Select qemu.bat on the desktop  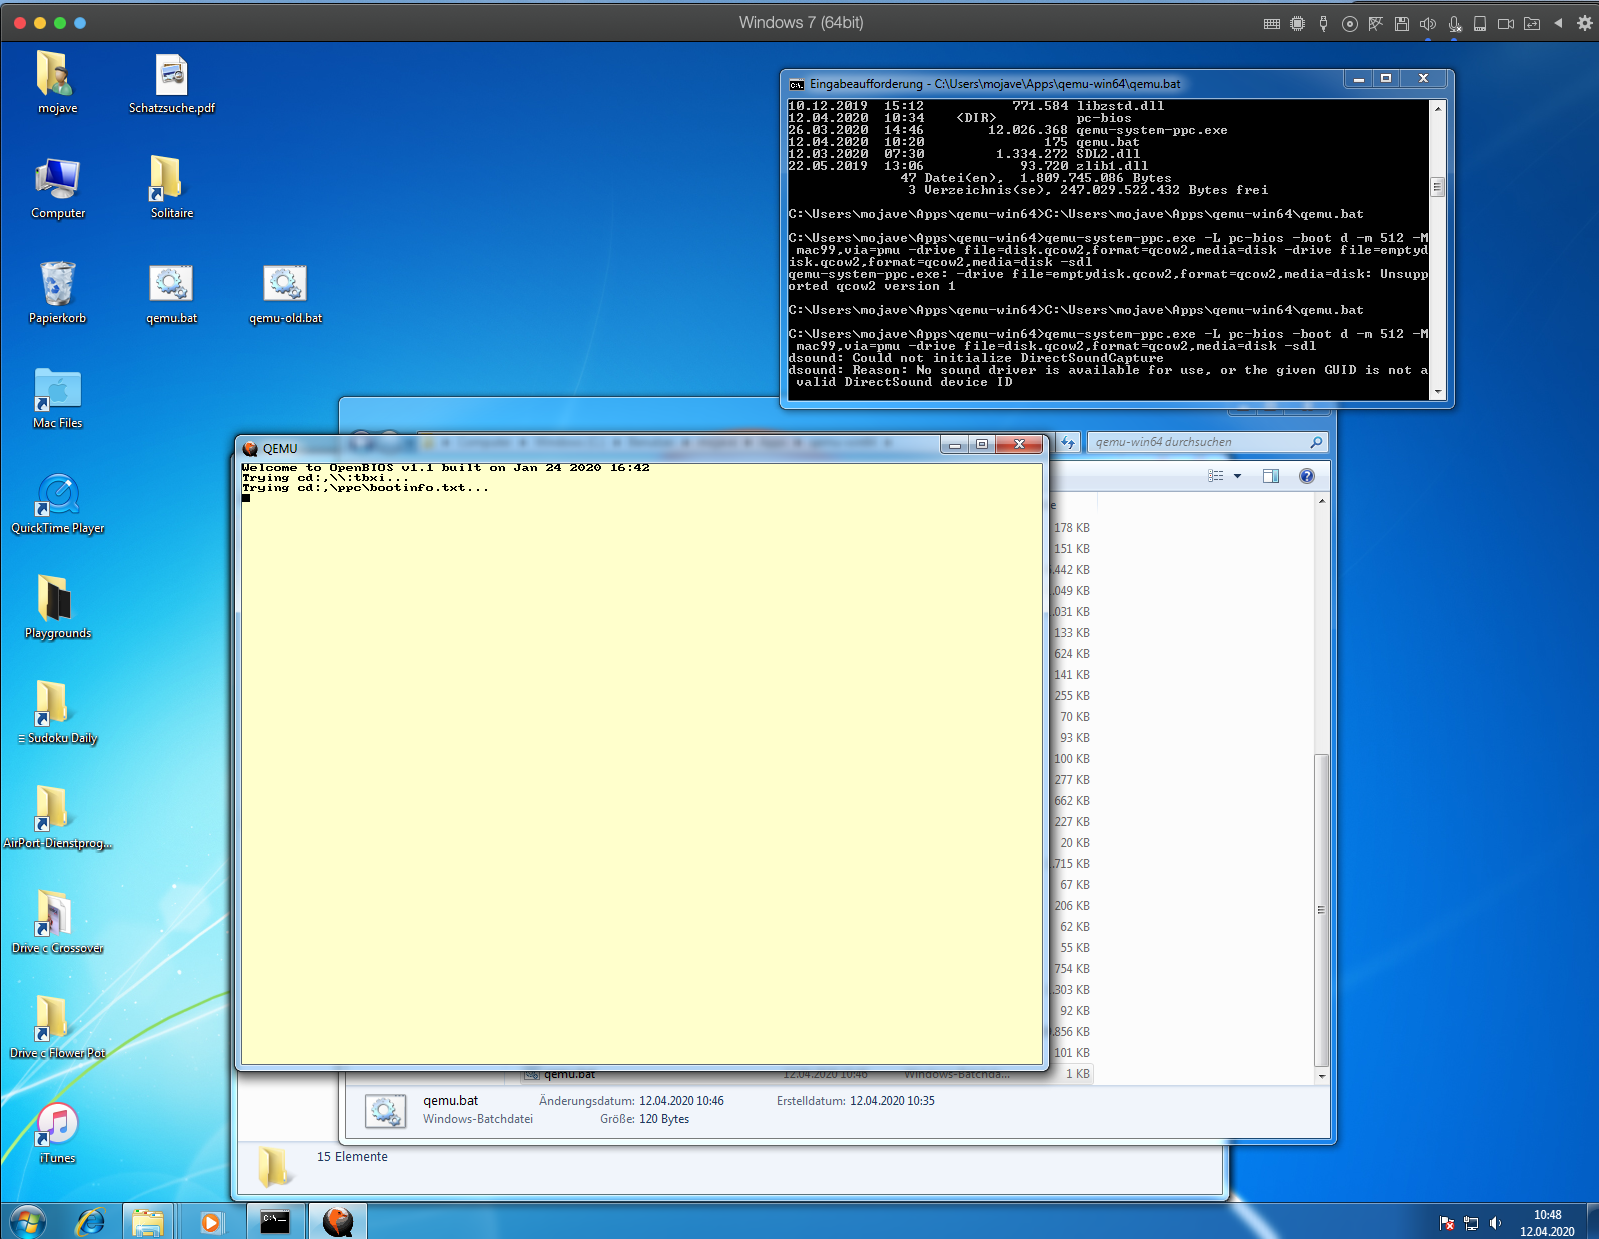click(171, 293)
